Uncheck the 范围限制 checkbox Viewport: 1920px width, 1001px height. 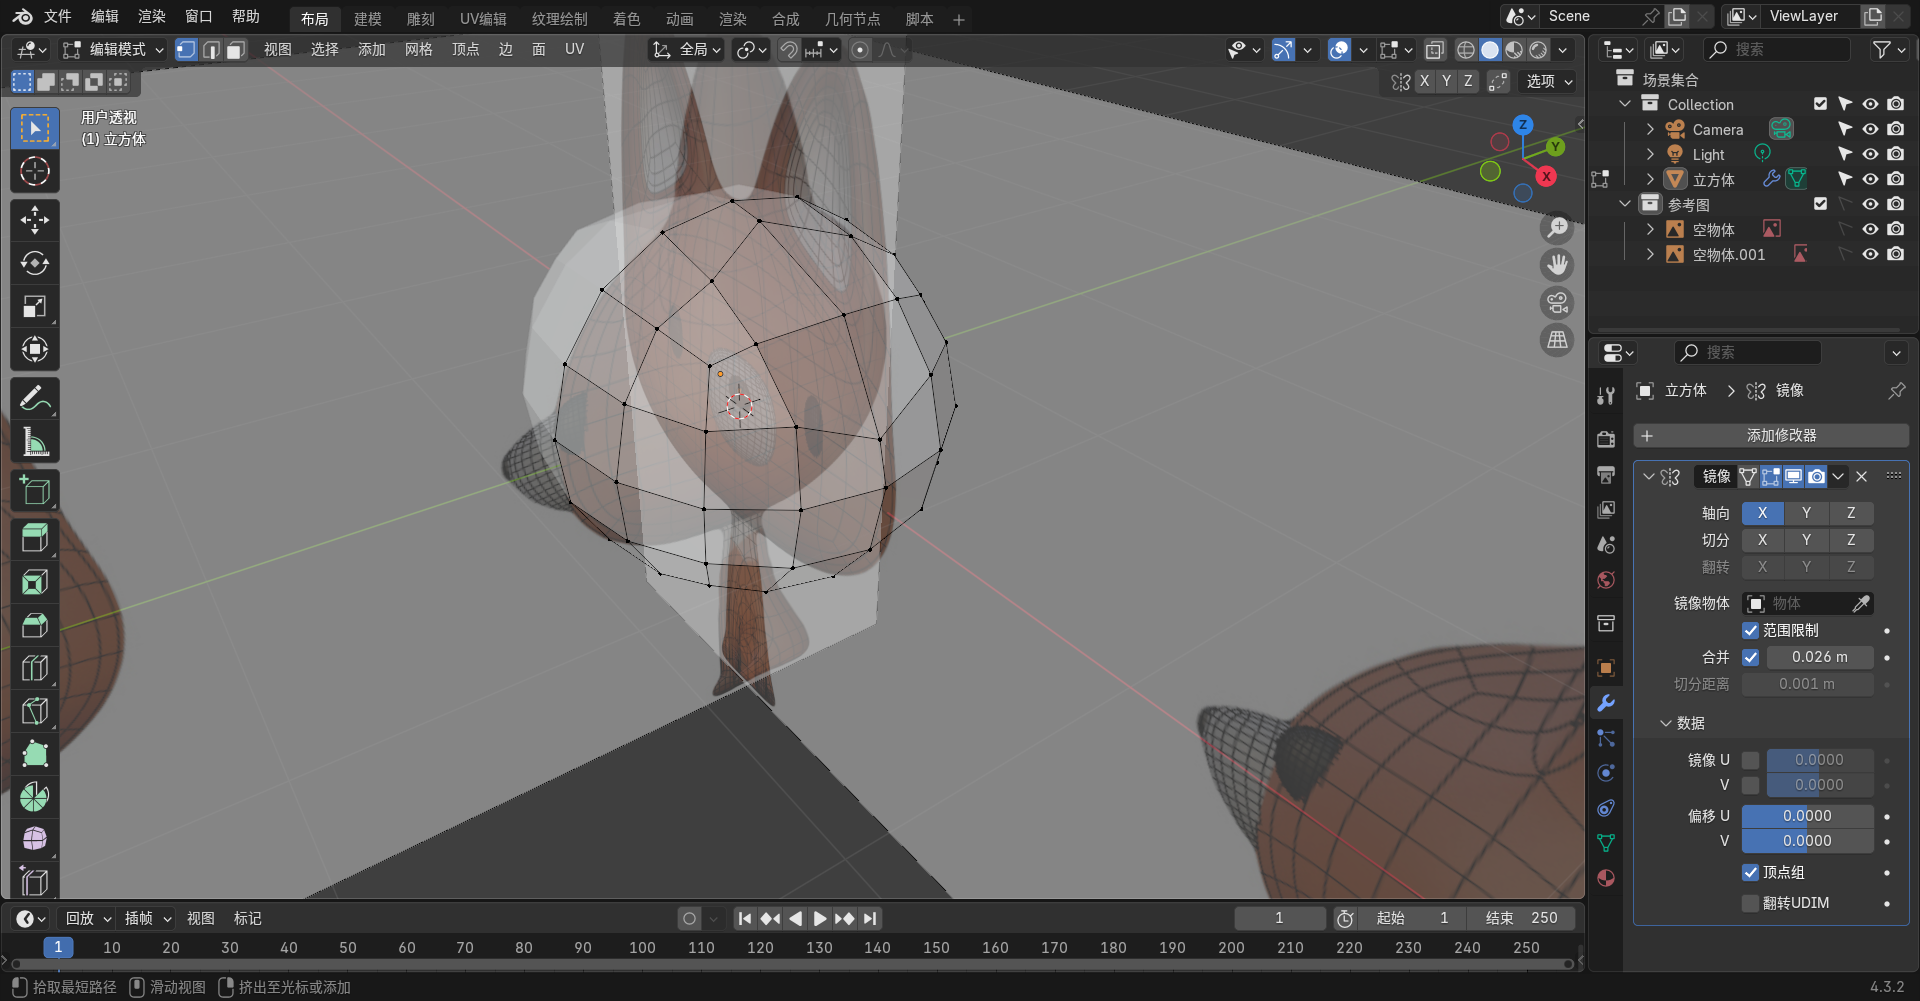(1750, 631)
